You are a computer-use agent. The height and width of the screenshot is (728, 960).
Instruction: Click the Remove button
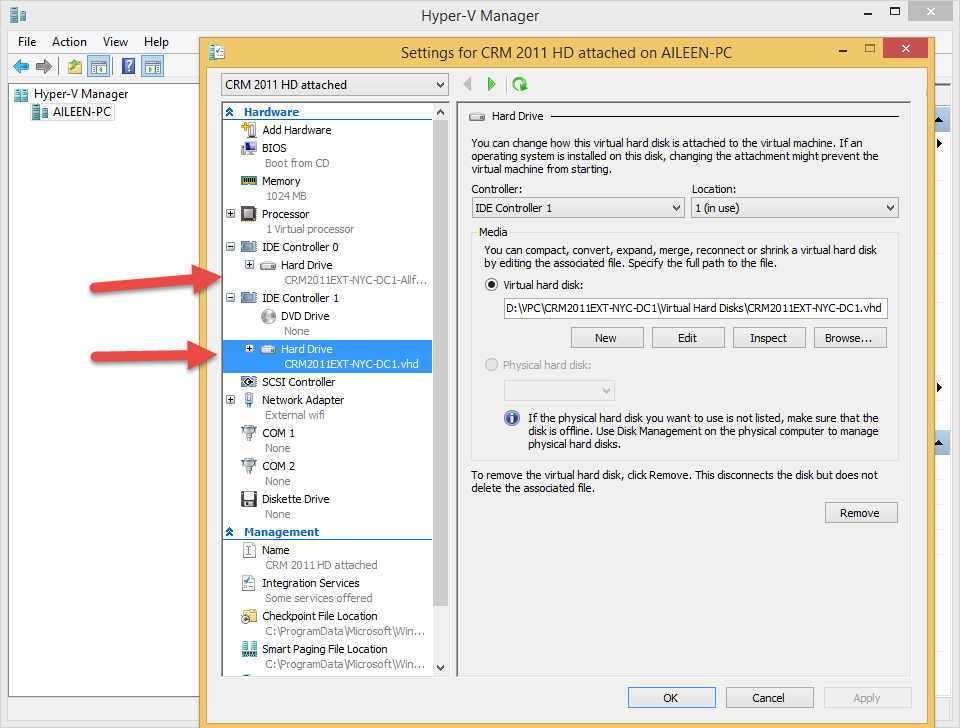coord(860,513)
